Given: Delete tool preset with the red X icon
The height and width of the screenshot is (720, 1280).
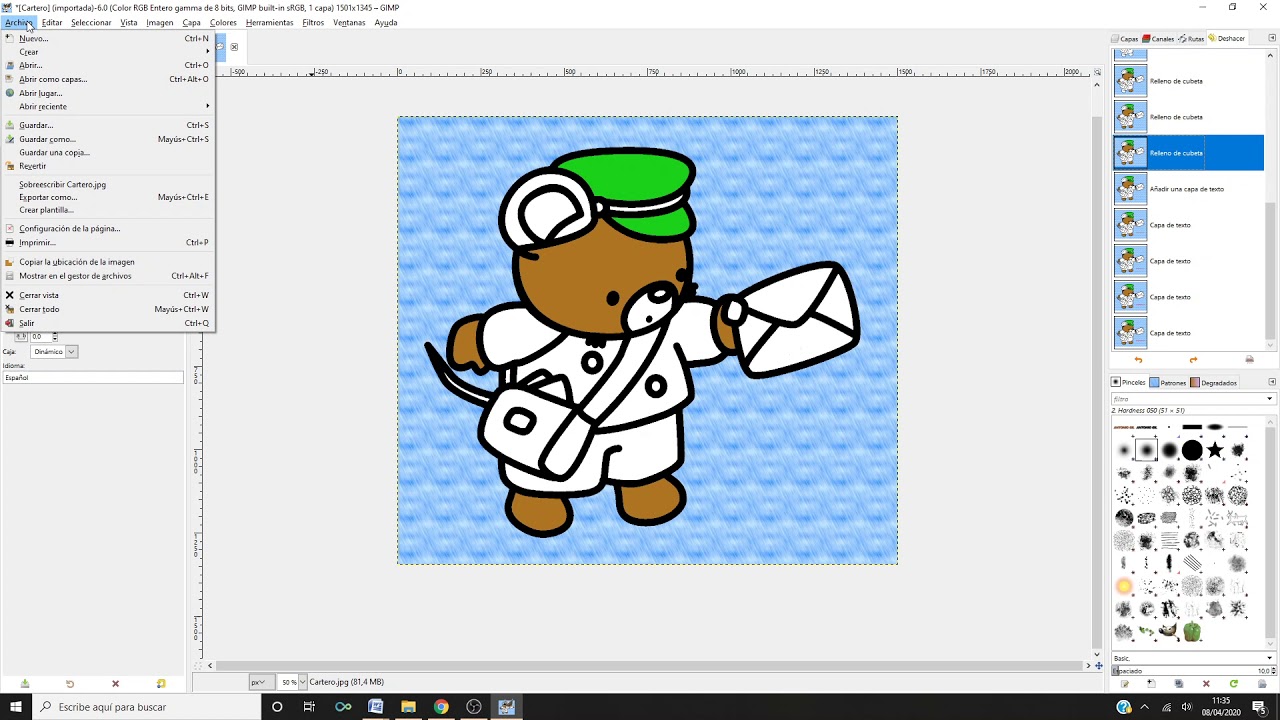Looking at the screenshot, I should click(x=115, y=684).
